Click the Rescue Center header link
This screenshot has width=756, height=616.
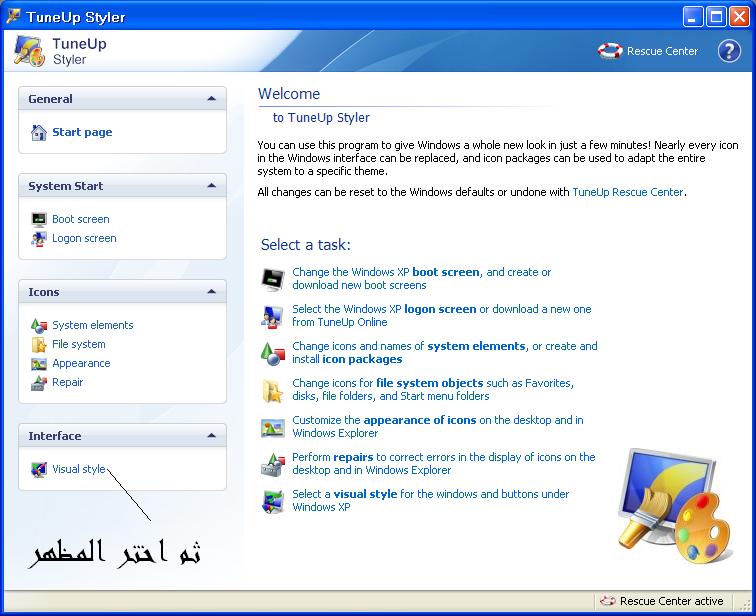(662, 51)
